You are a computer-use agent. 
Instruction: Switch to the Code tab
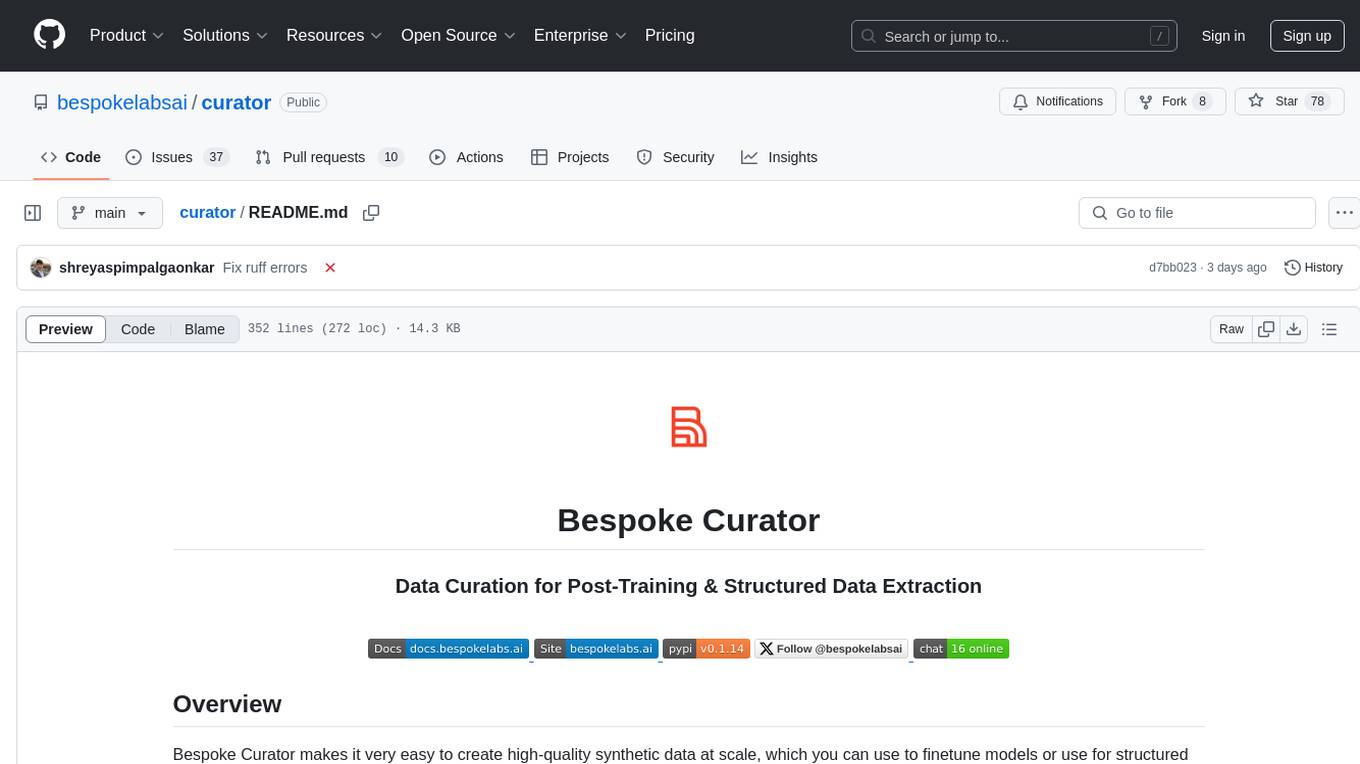click(71, 157)
